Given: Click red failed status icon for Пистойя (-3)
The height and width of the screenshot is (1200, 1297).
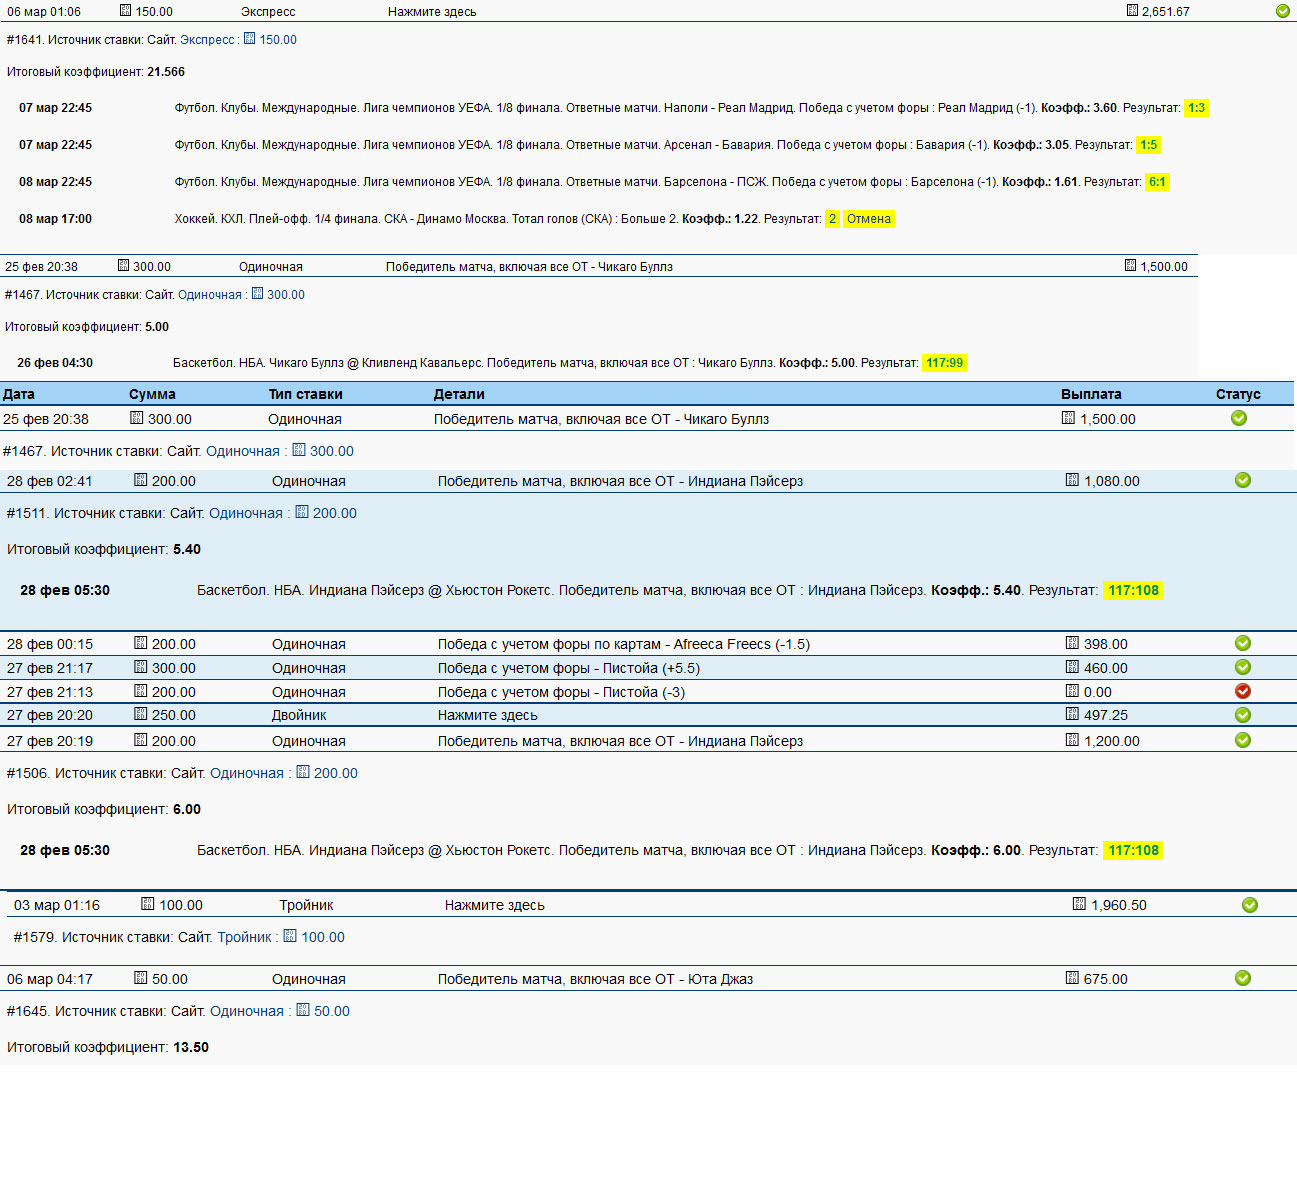Looking at the screenshot, I should (1243, 691).
